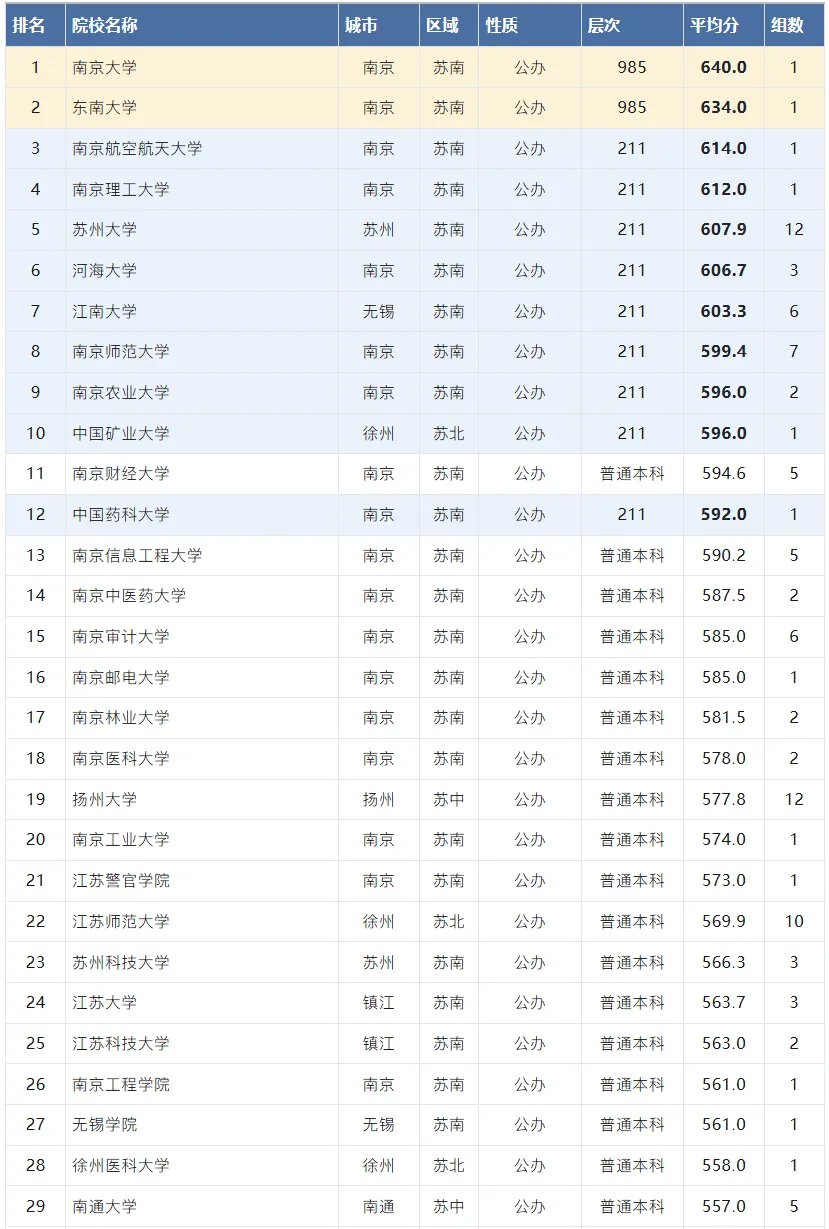Select the 南京林业大学 cell
Viewport: 829px width, 1229px height.
(201, 718)
